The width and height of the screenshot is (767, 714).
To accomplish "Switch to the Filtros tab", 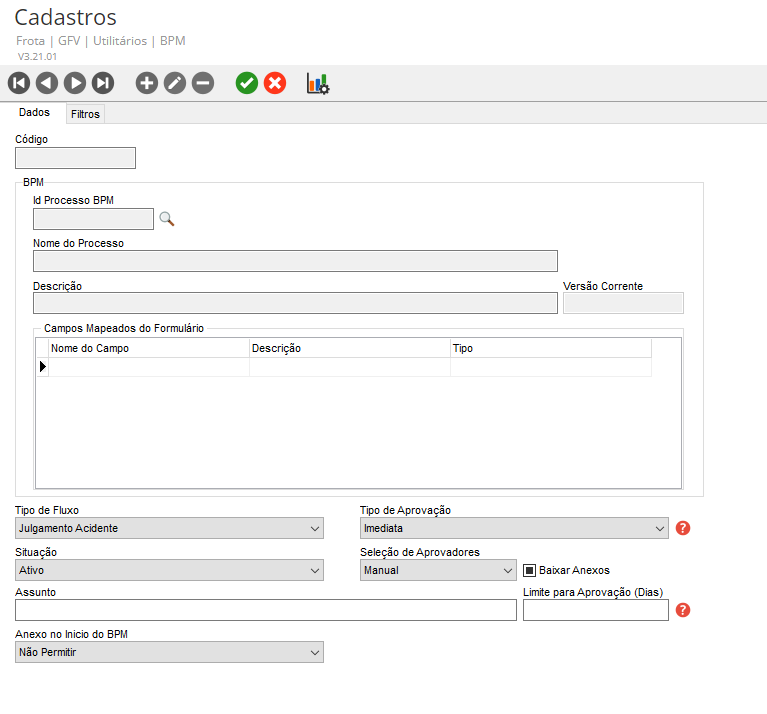I will (x=85, y=114).
